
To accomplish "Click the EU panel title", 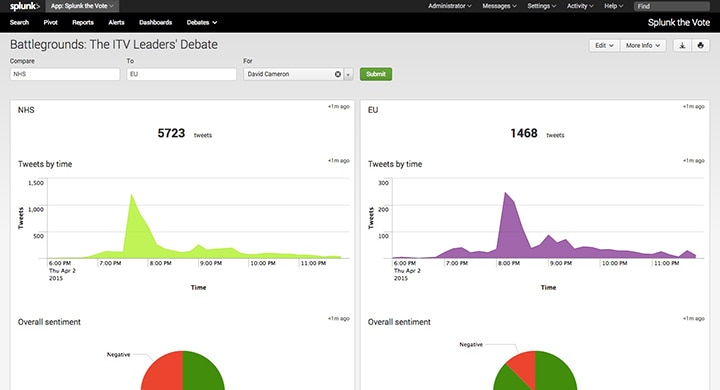I will point(373,110).
